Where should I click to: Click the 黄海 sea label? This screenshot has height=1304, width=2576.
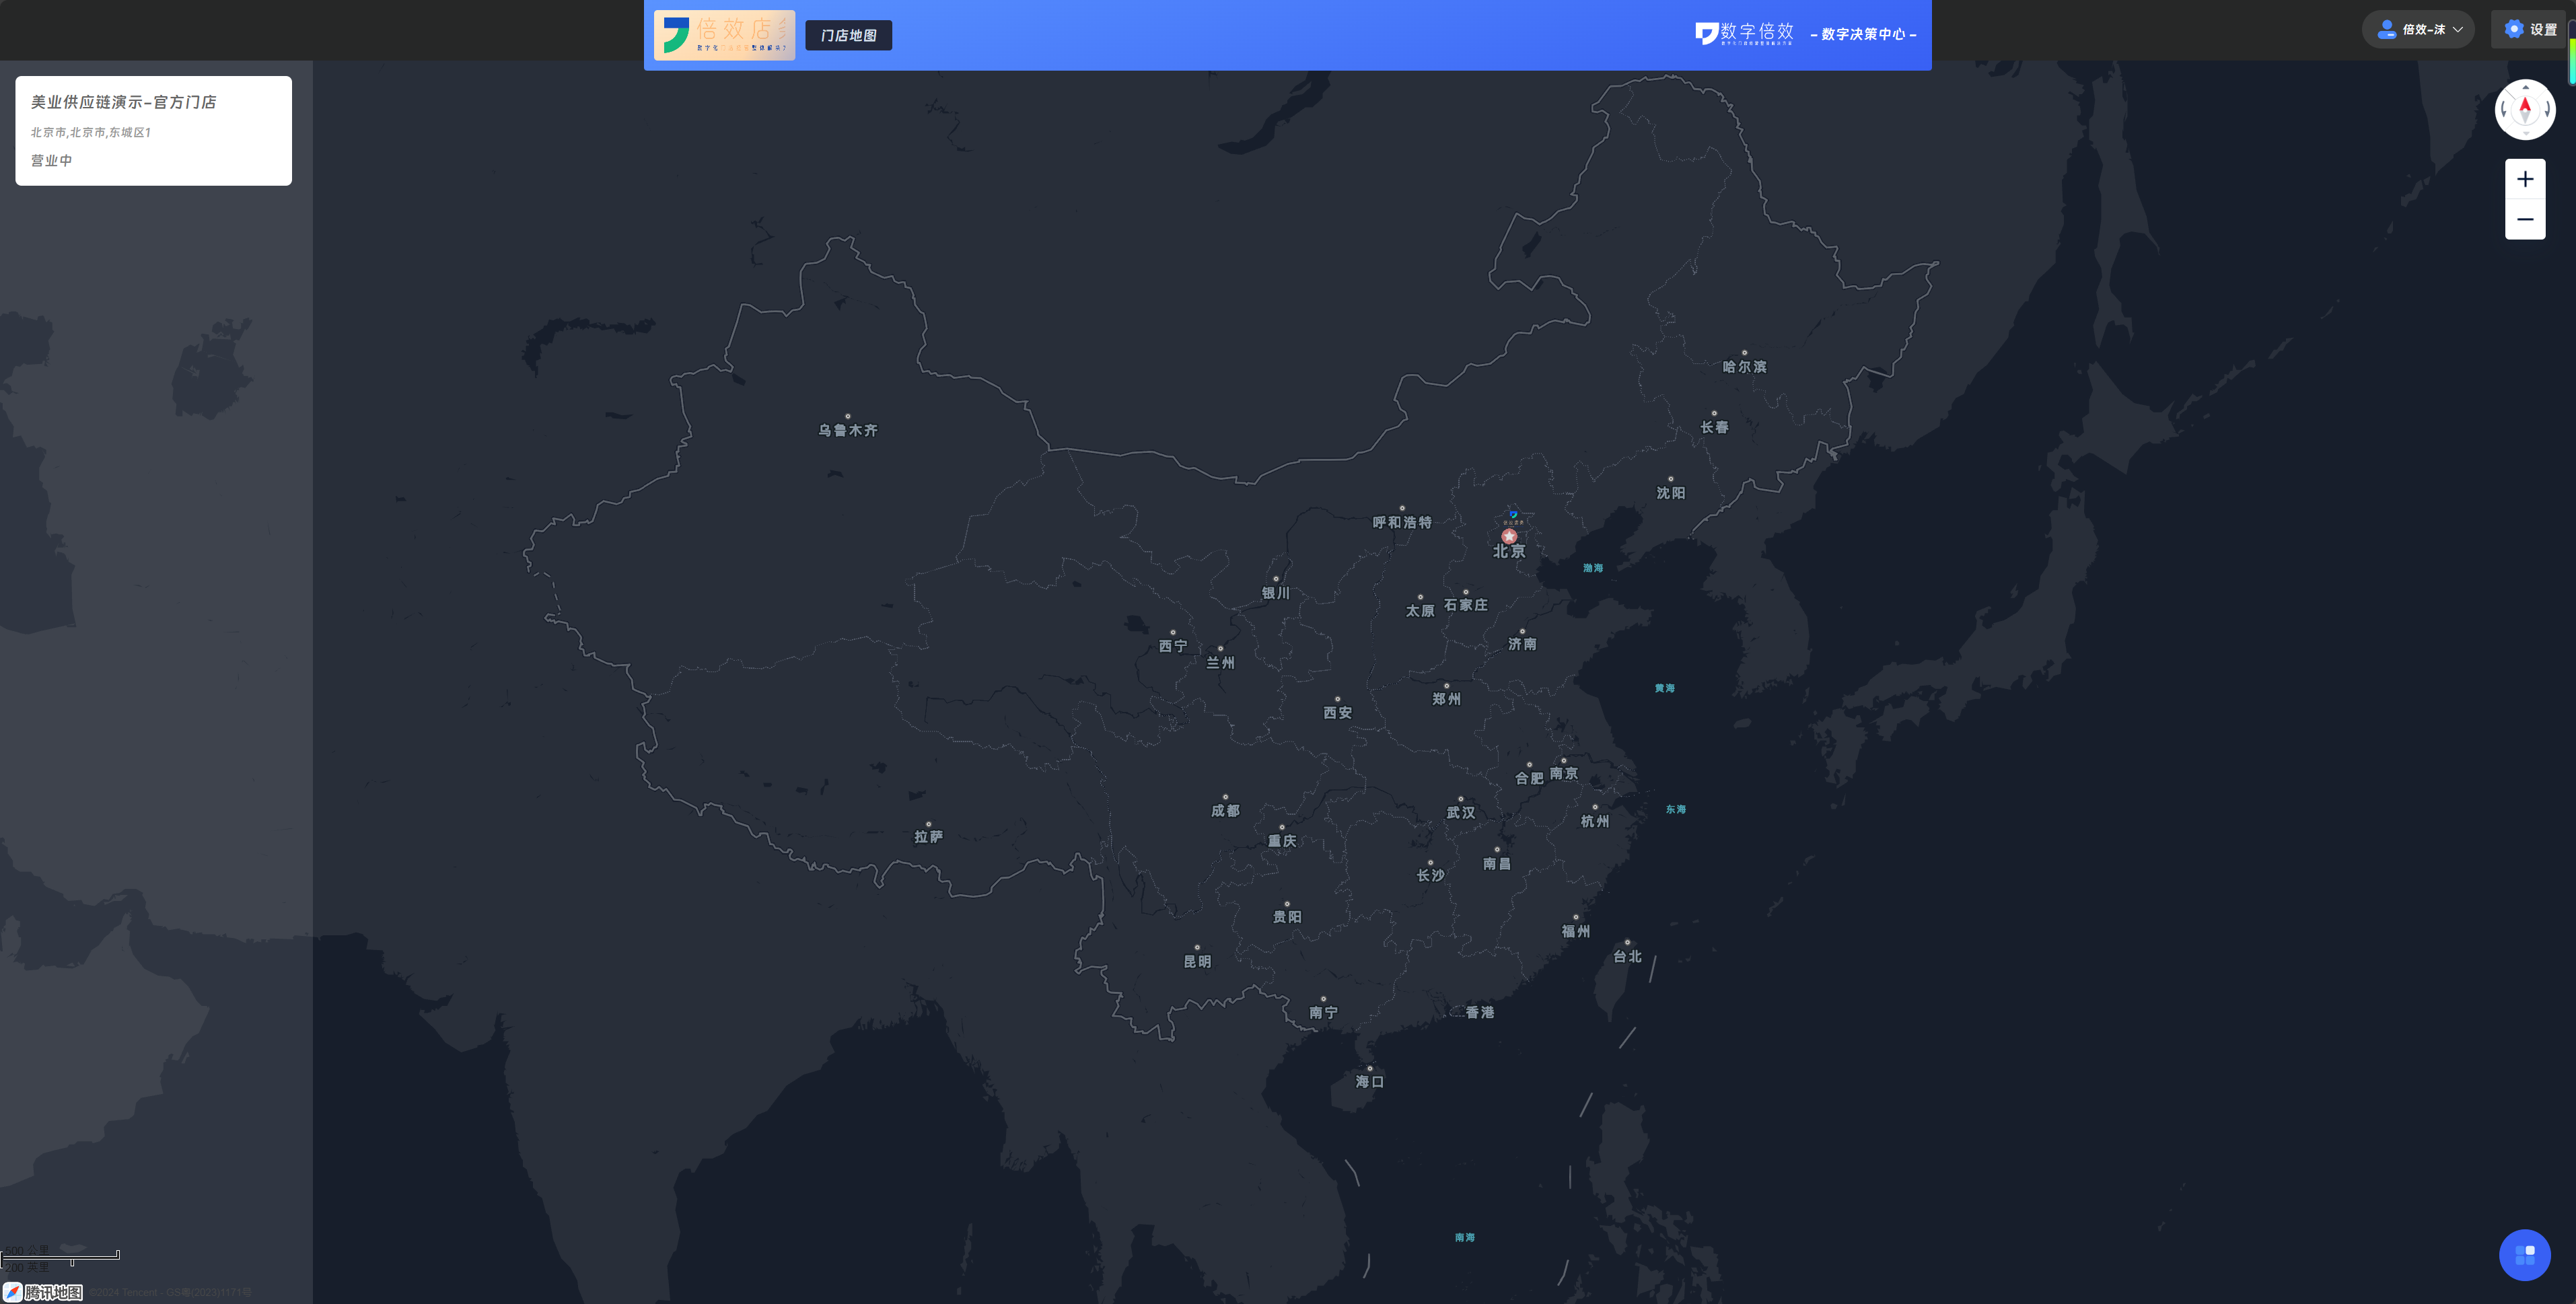(1664, 688)
